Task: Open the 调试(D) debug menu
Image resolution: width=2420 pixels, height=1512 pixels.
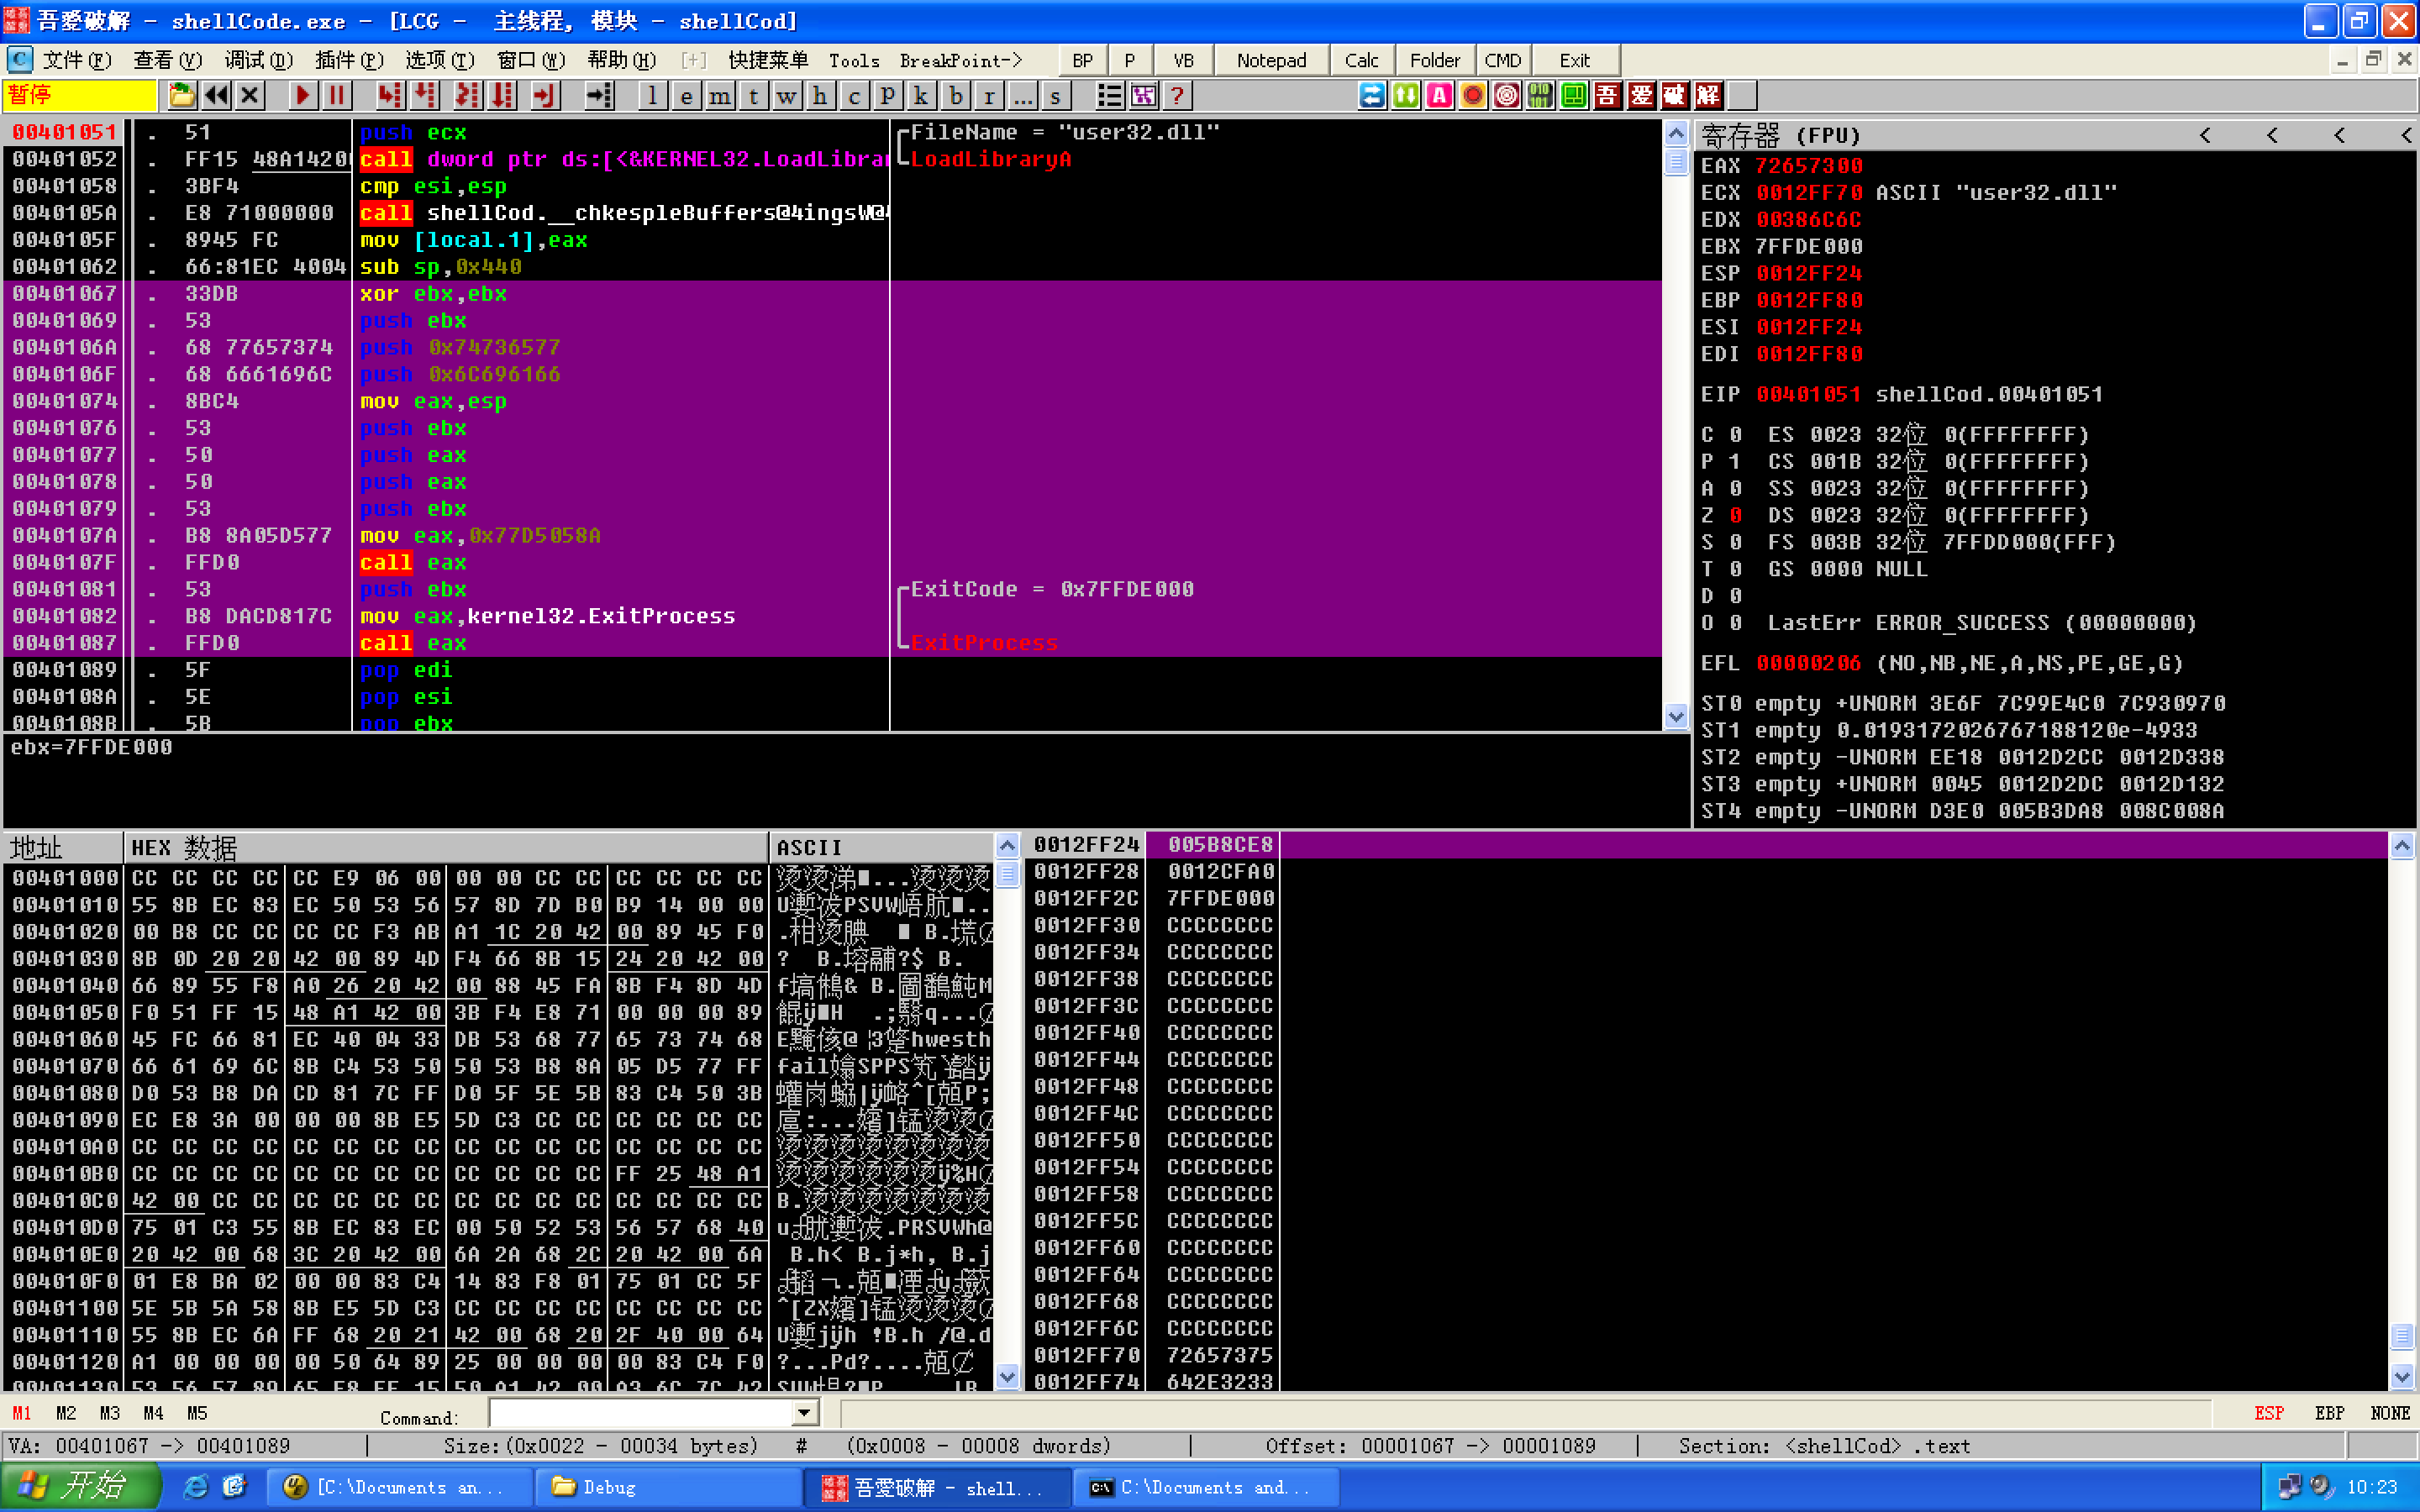Action: point(258,60)
